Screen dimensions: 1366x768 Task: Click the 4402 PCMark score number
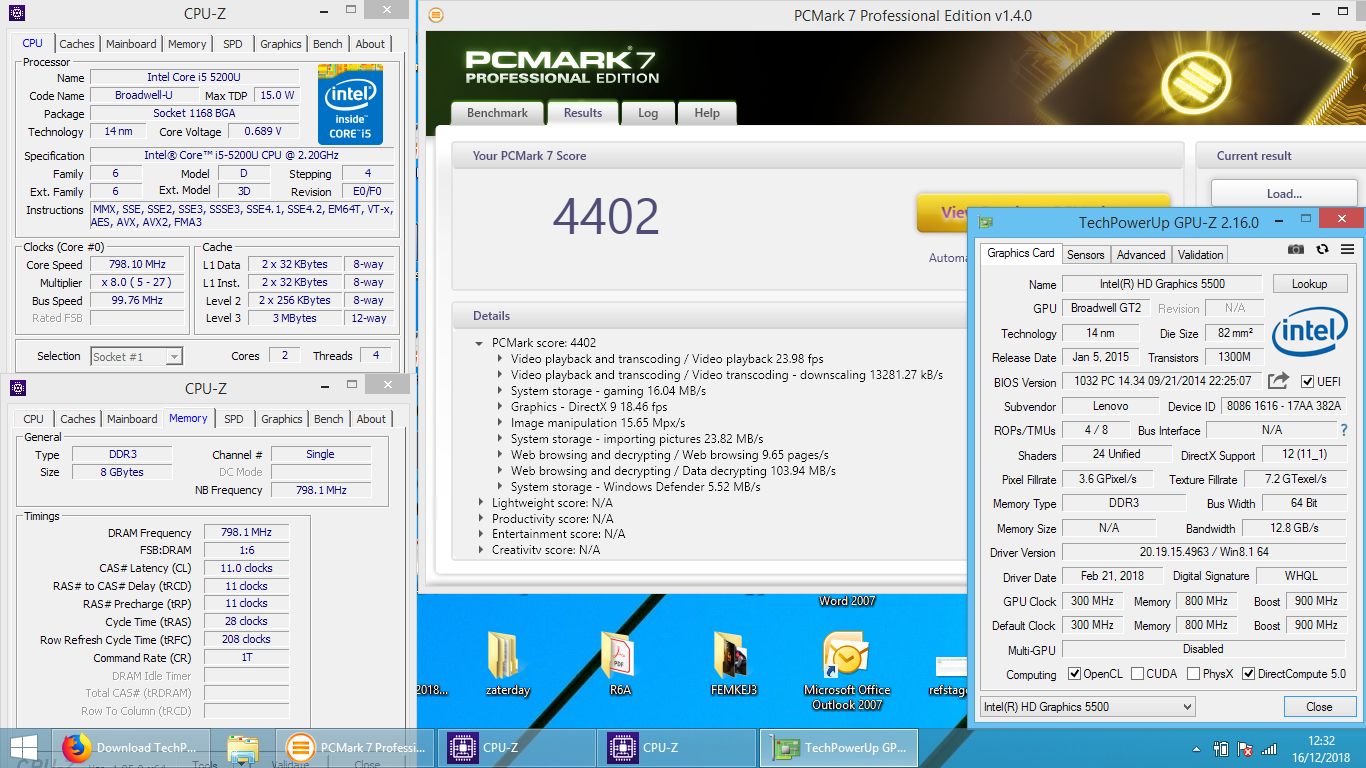pos(606,217)
